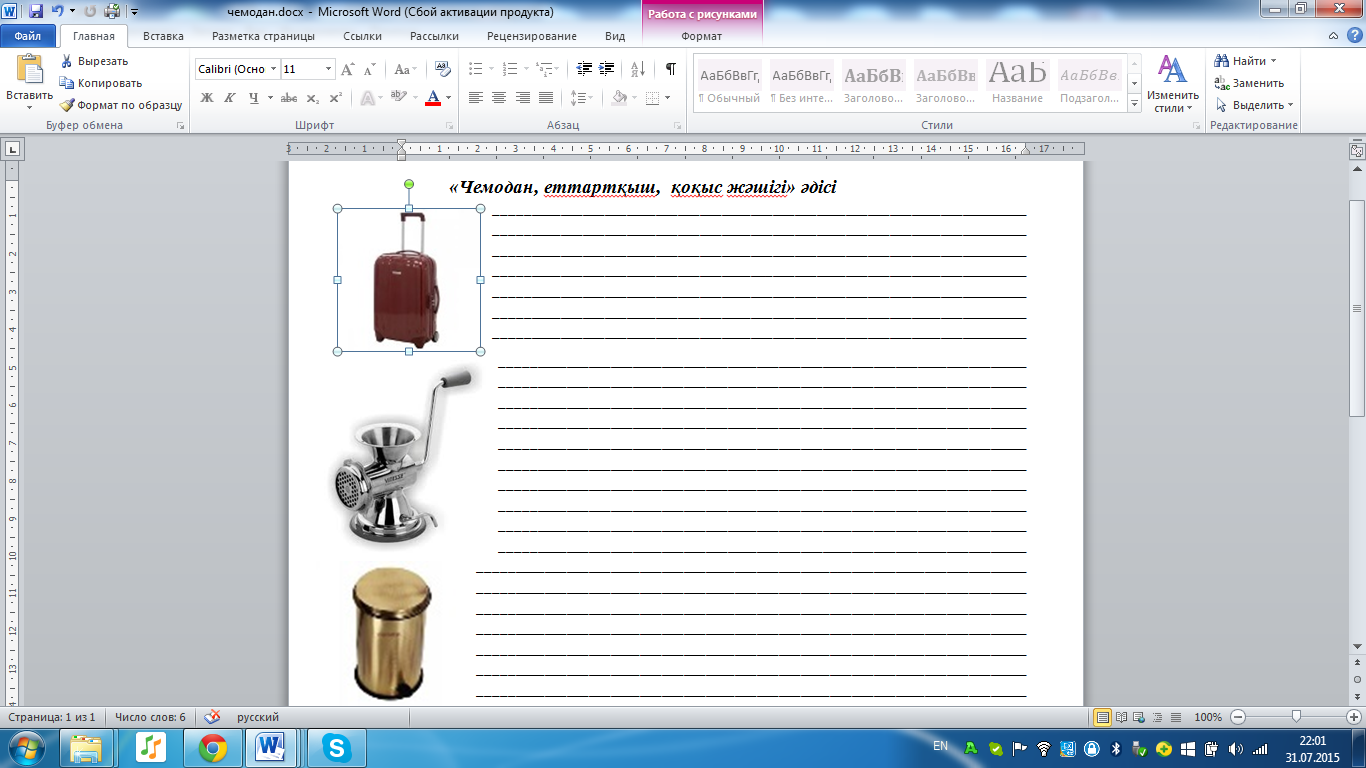Click the 100% zoom level button
Image resolution: width=1366 pixels, height=768 pixels.
(1208, 717)
